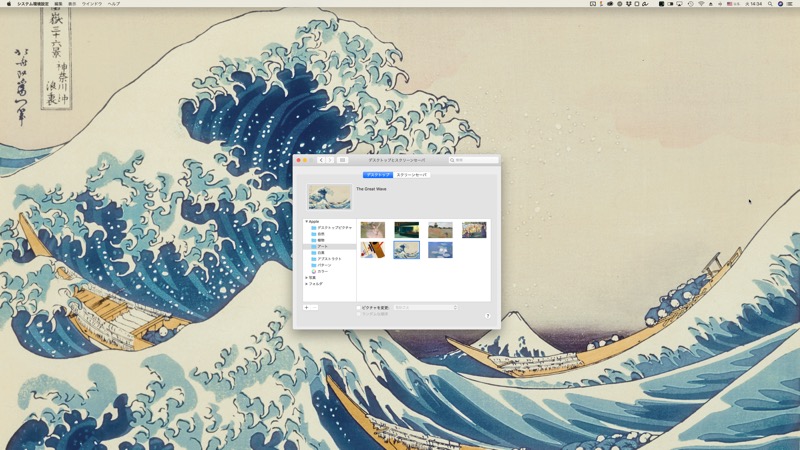Select the blue water lilies painting thumbnail

point(440,249)
